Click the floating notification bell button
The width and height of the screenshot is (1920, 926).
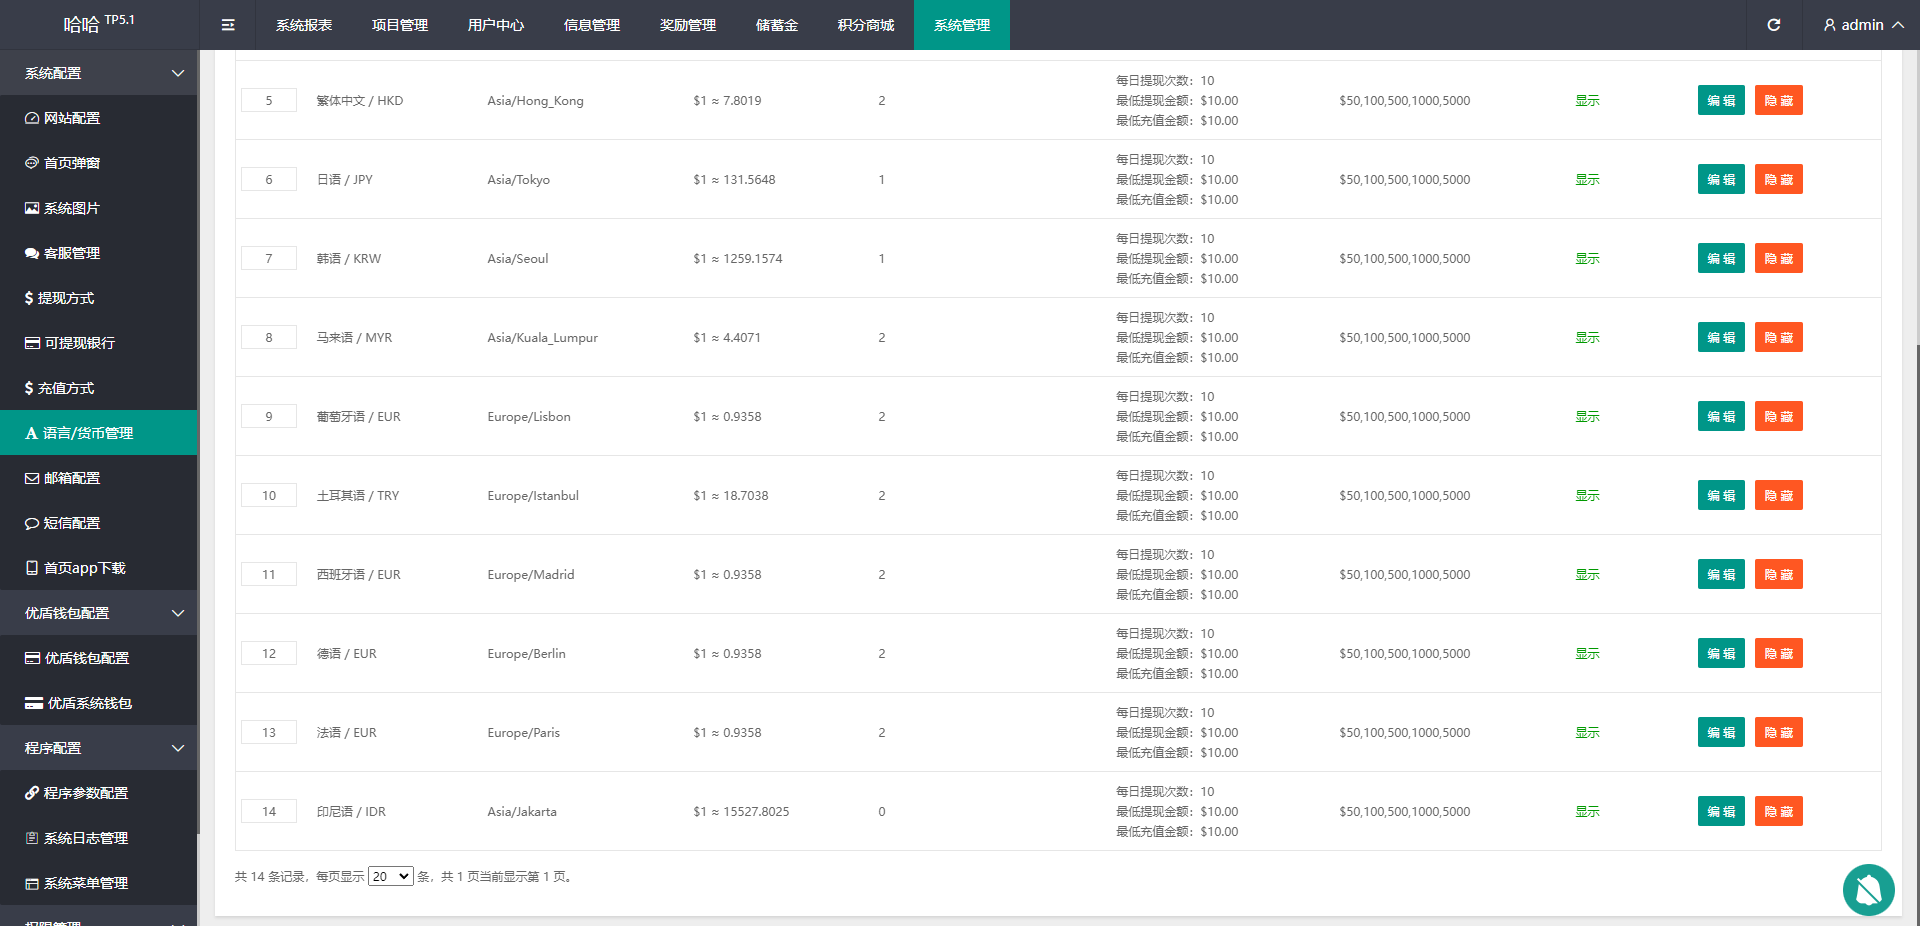tap(1868, 889)
